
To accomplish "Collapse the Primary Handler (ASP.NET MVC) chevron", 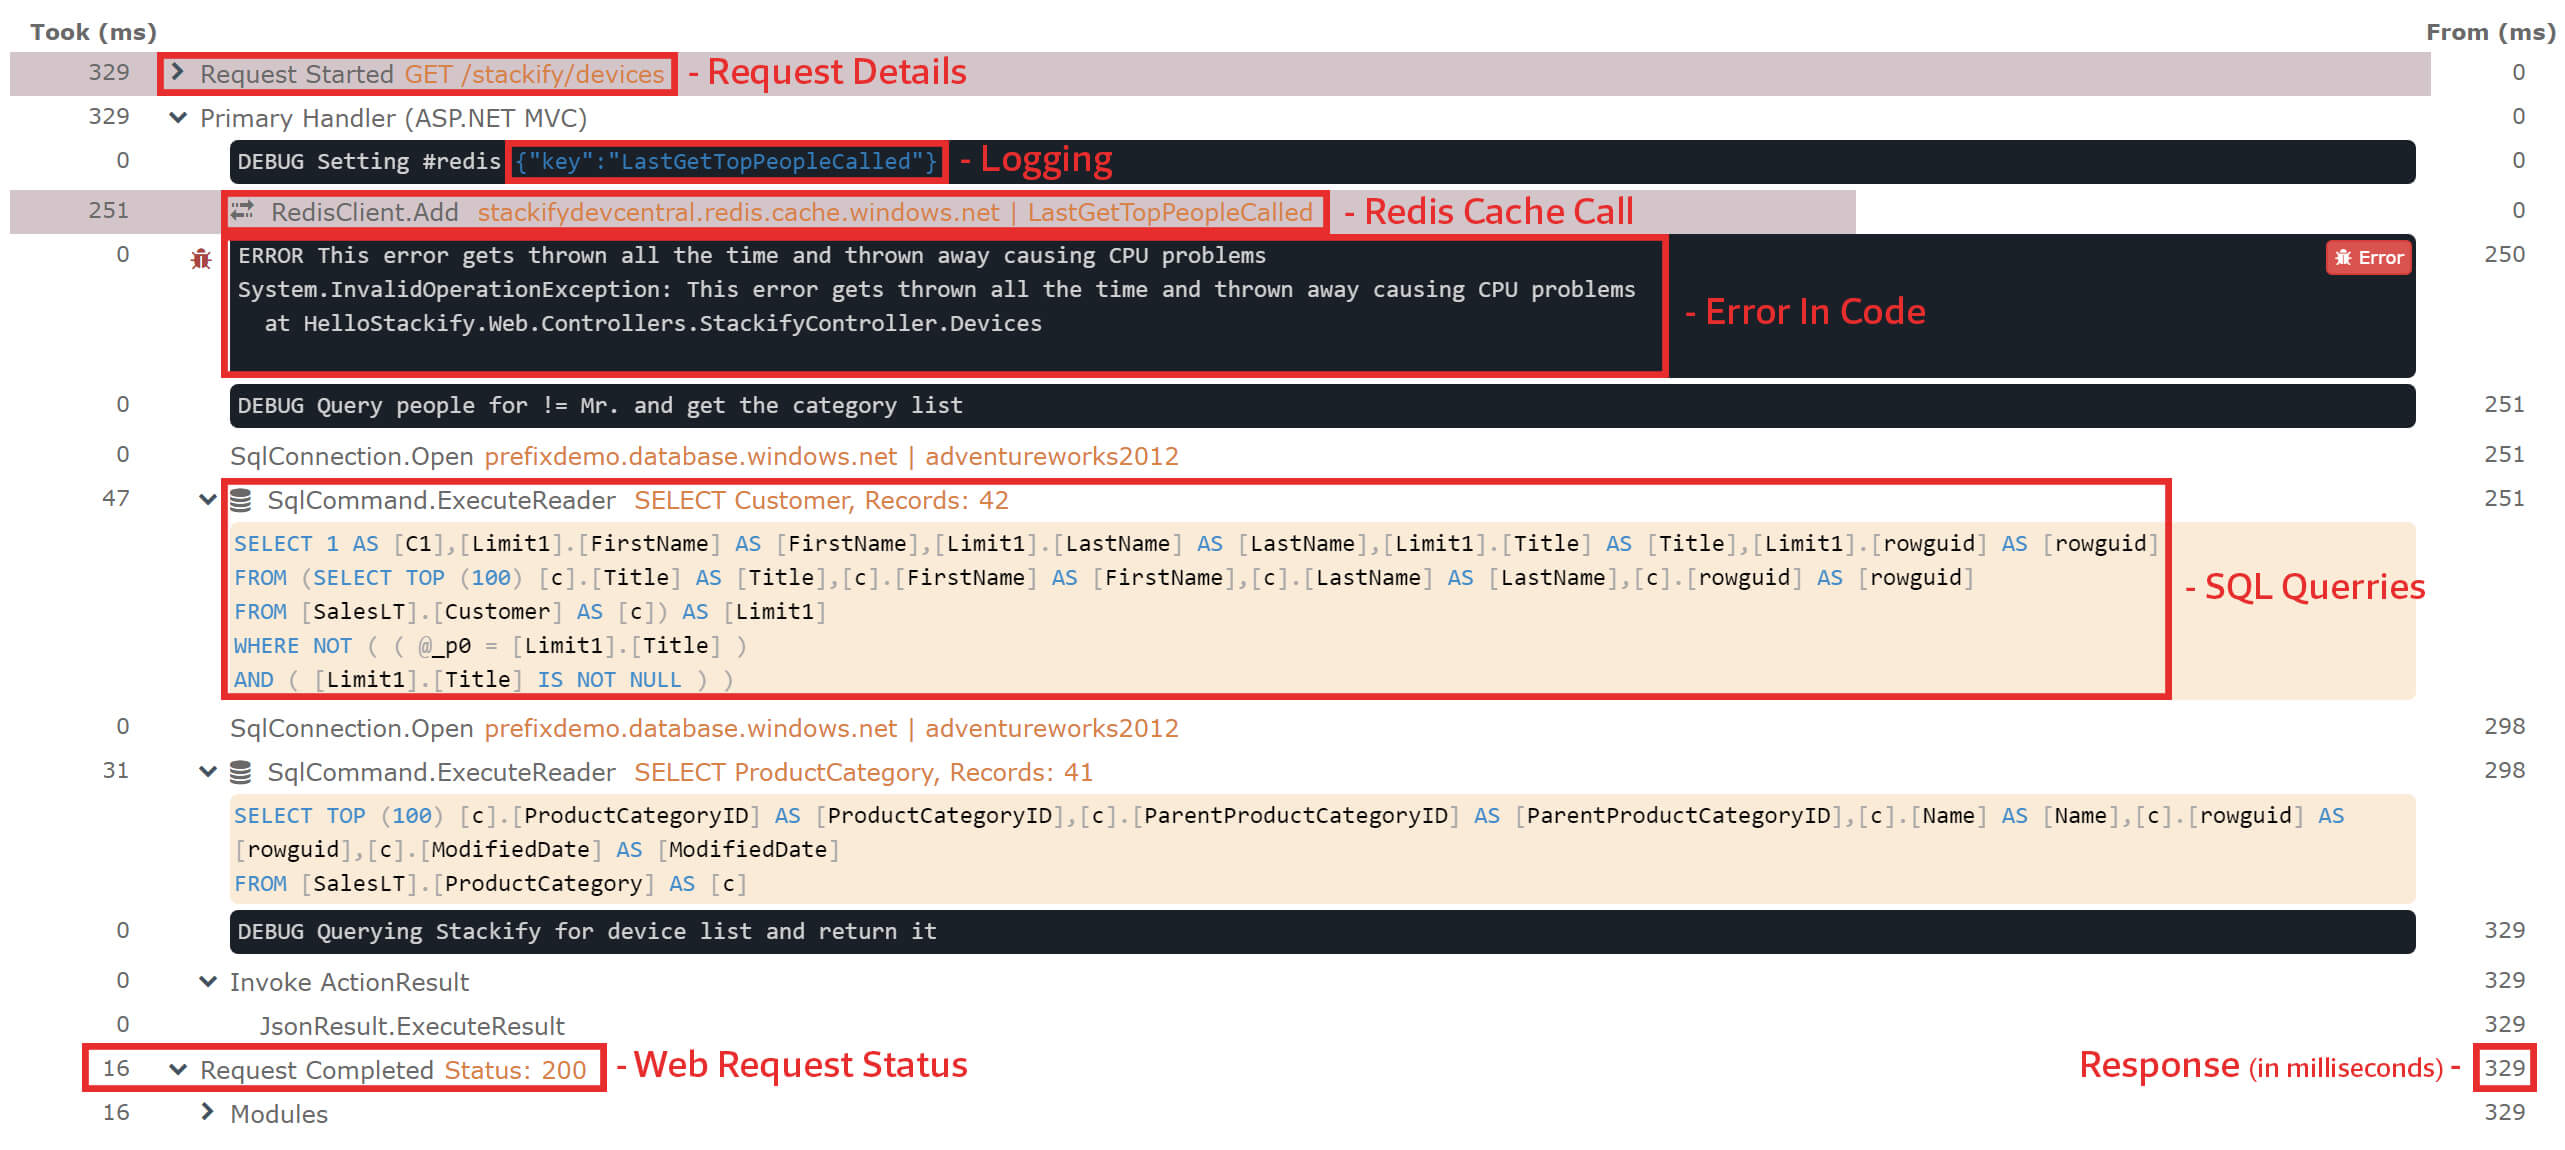I will [178, 118].
